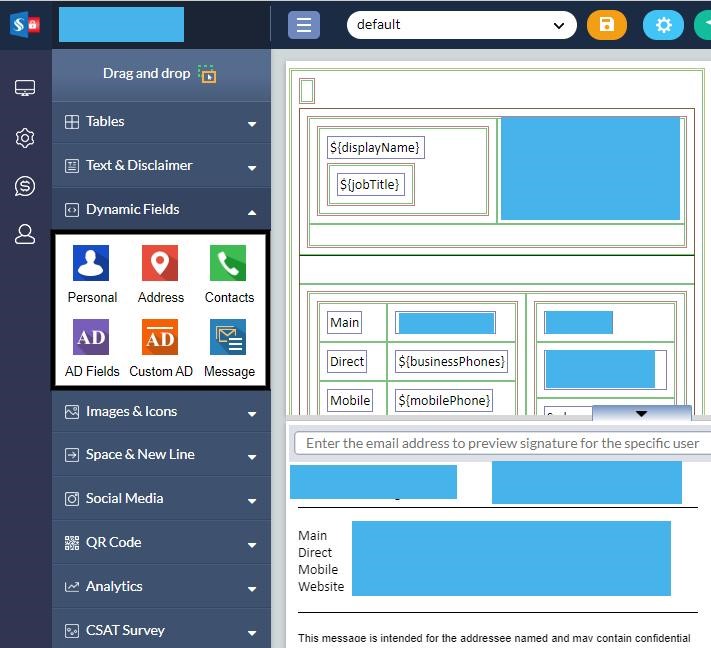This screenshot has height=648, width=711.
Task: Open the user profile sidebar icon
Action: (25, 235)
